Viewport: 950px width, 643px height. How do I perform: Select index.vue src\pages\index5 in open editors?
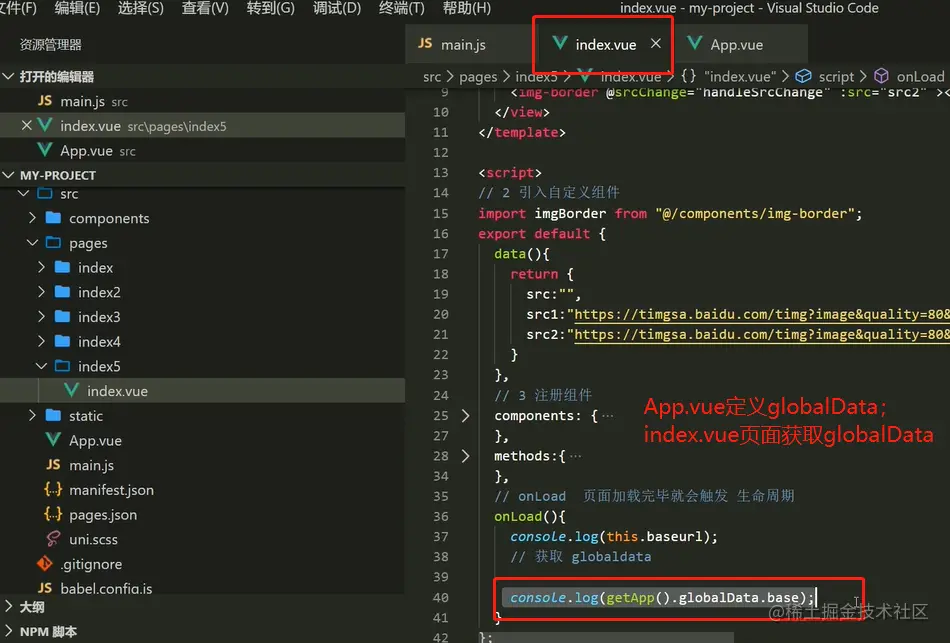click(202, 125)
